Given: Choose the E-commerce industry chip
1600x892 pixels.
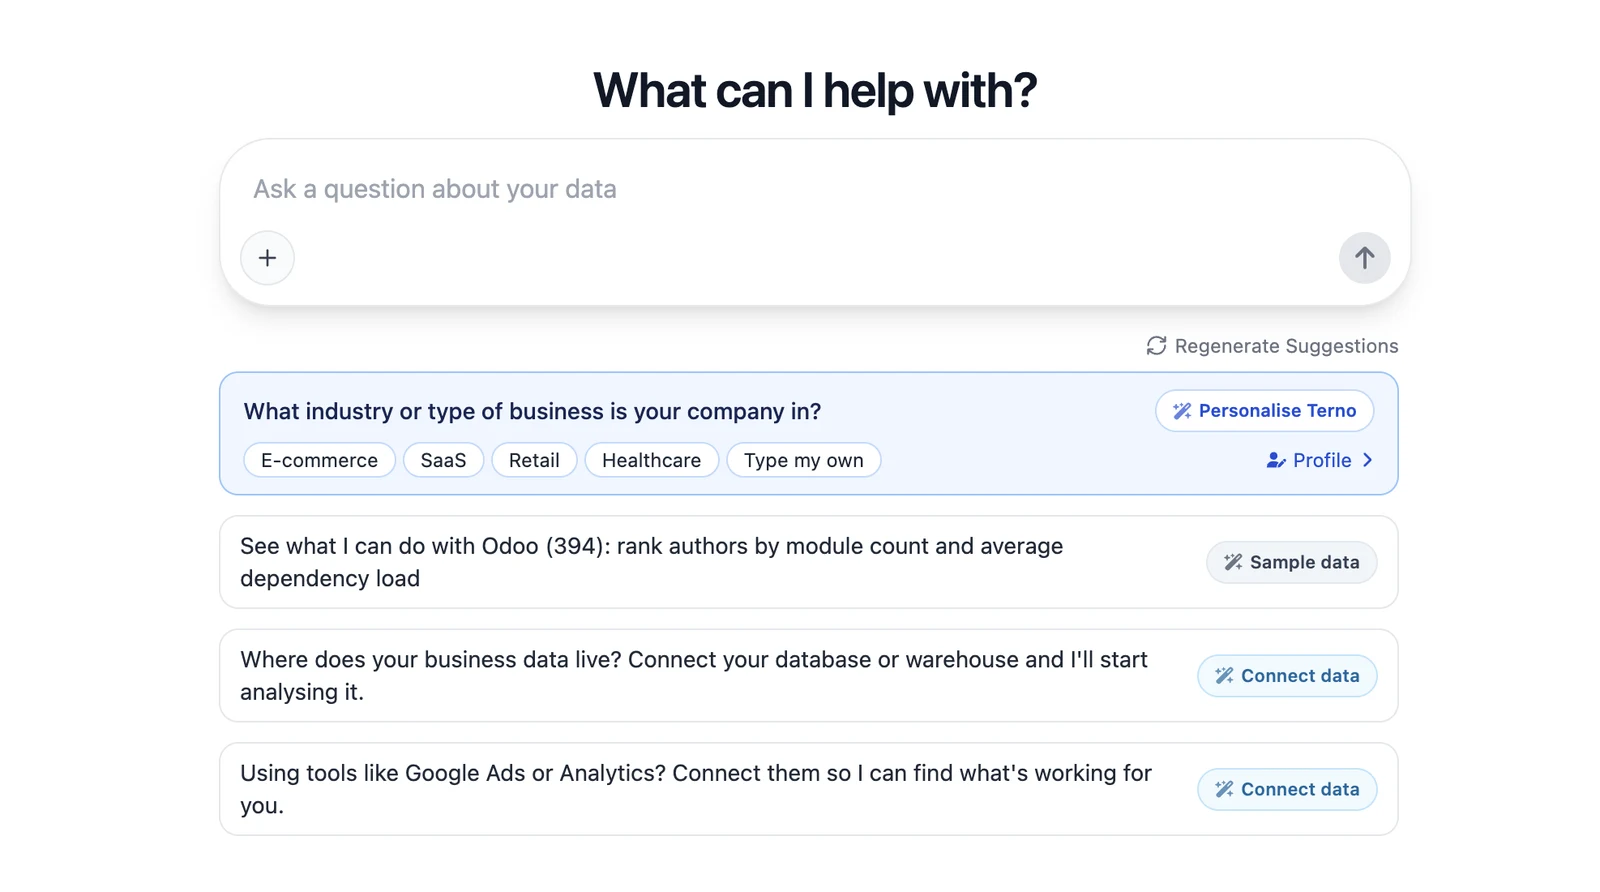Looking at the screenshot, I should (x=320, y=460).
